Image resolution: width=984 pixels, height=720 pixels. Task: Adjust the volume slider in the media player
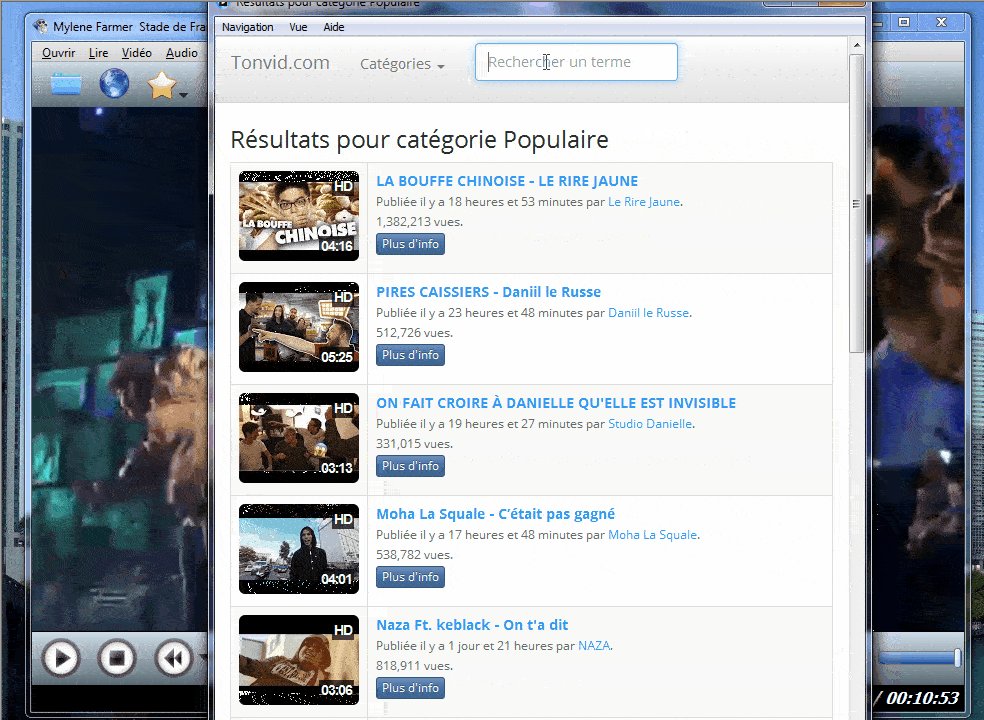point(919,658)
